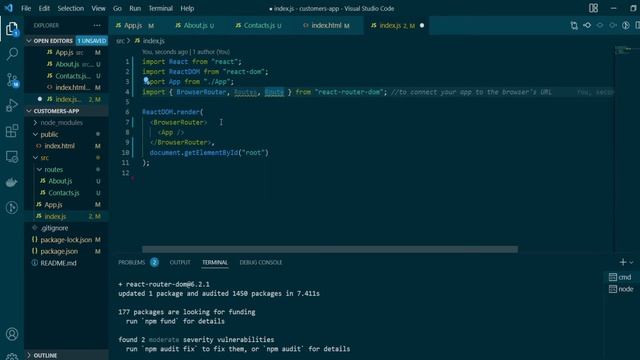Image resolution: width=640 pixels, height=360 pixels.
Task: Collapse the CUSTOMERS-APP folder section
Action: click(x=29, y=111)
